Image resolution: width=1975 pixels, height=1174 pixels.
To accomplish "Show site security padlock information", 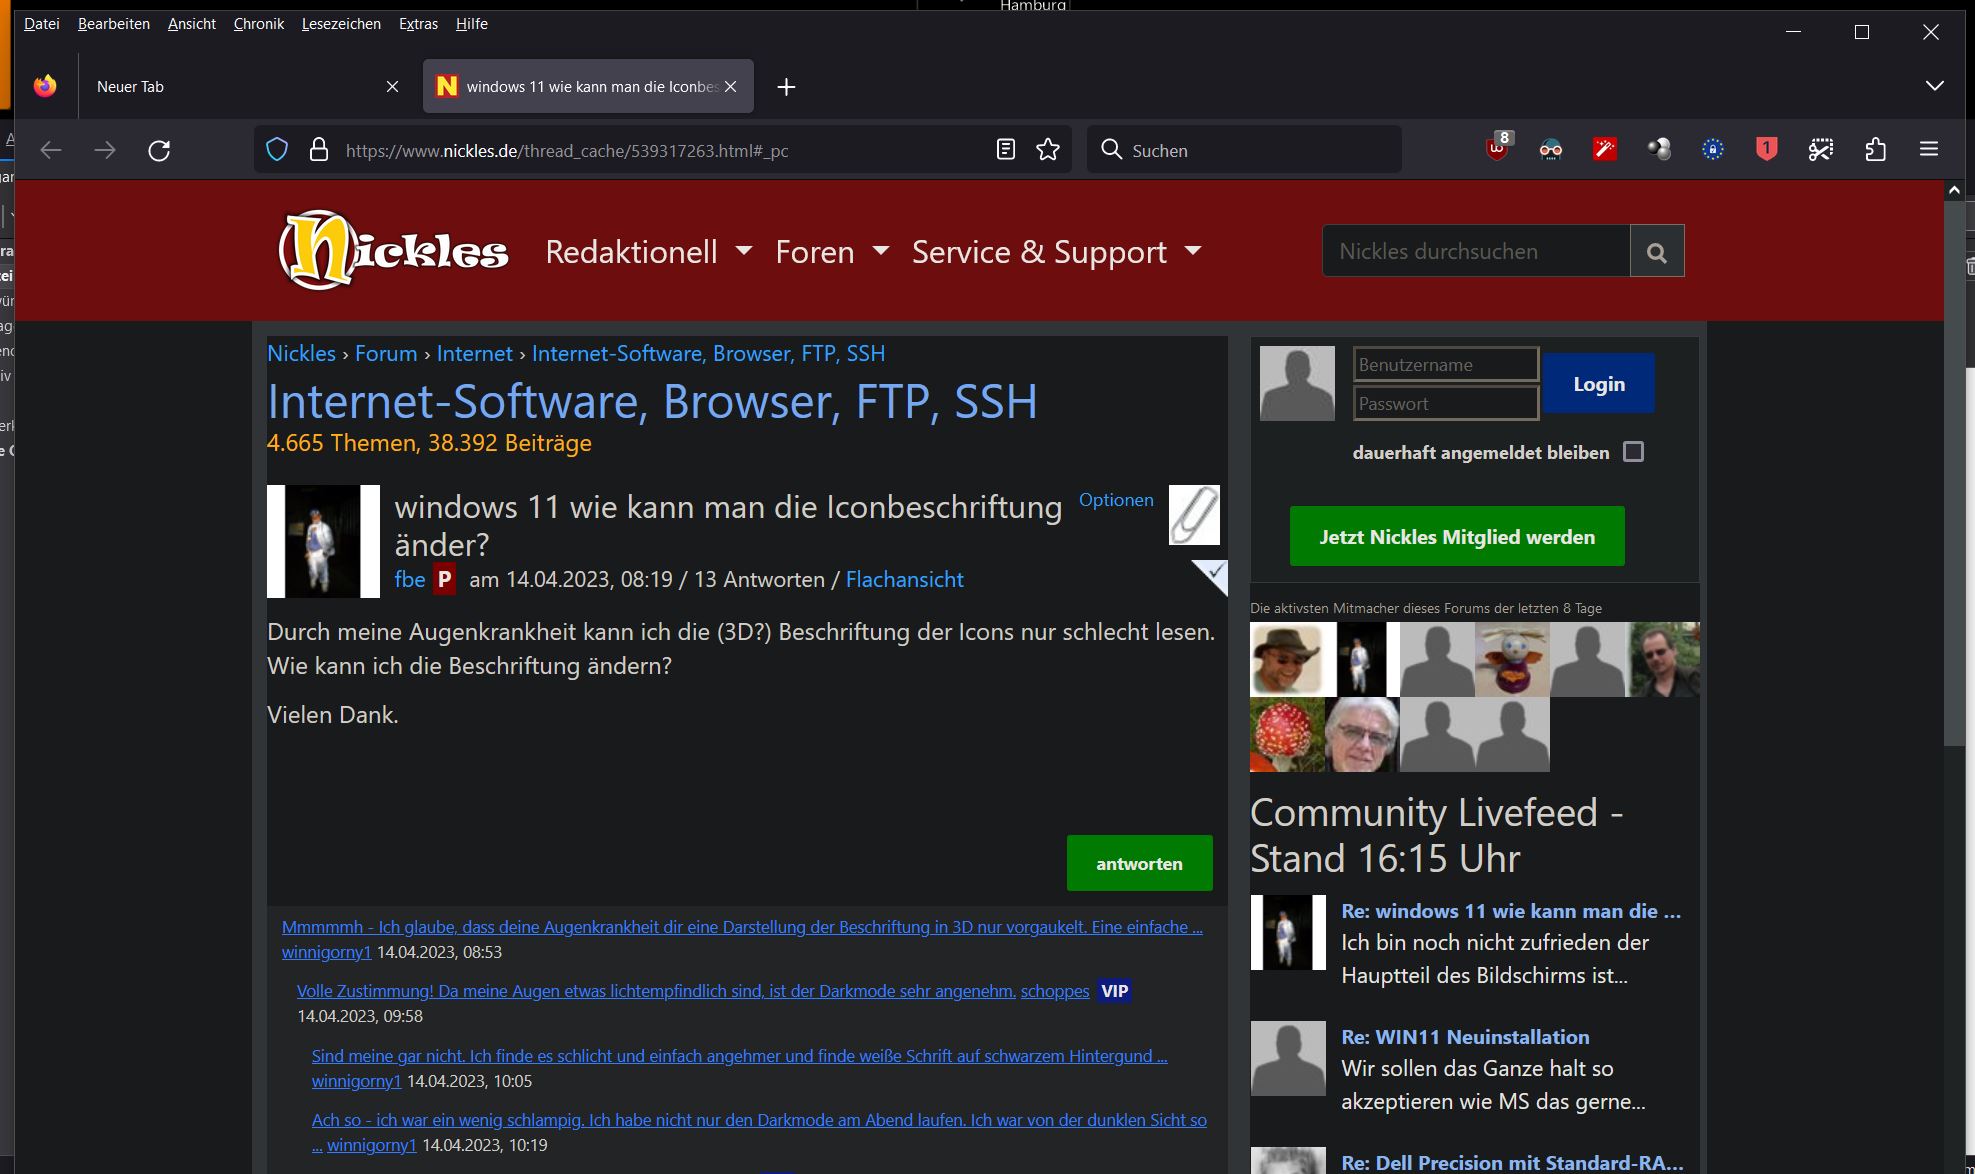I will (319, 150).
